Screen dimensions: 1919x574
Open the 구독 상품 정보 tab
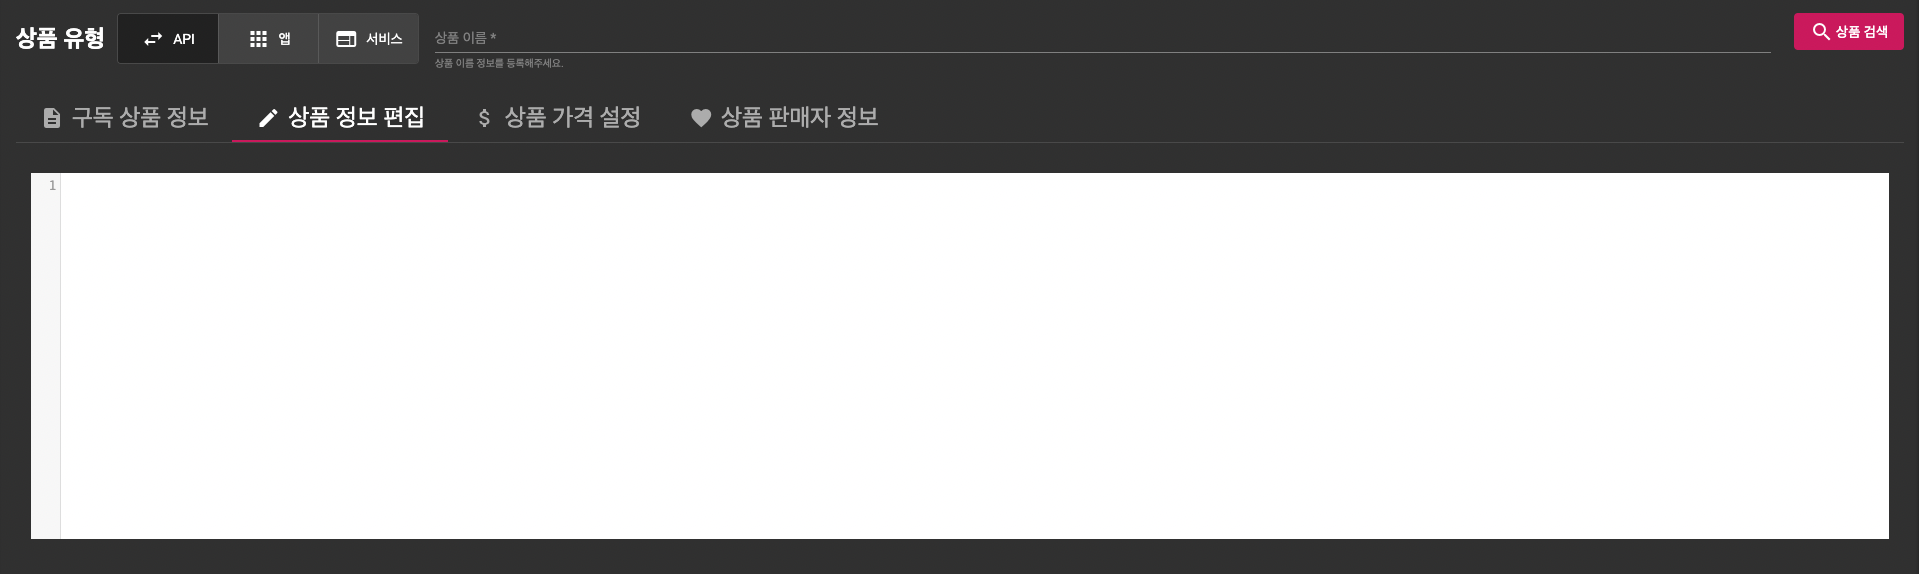(x=125, y=117)
